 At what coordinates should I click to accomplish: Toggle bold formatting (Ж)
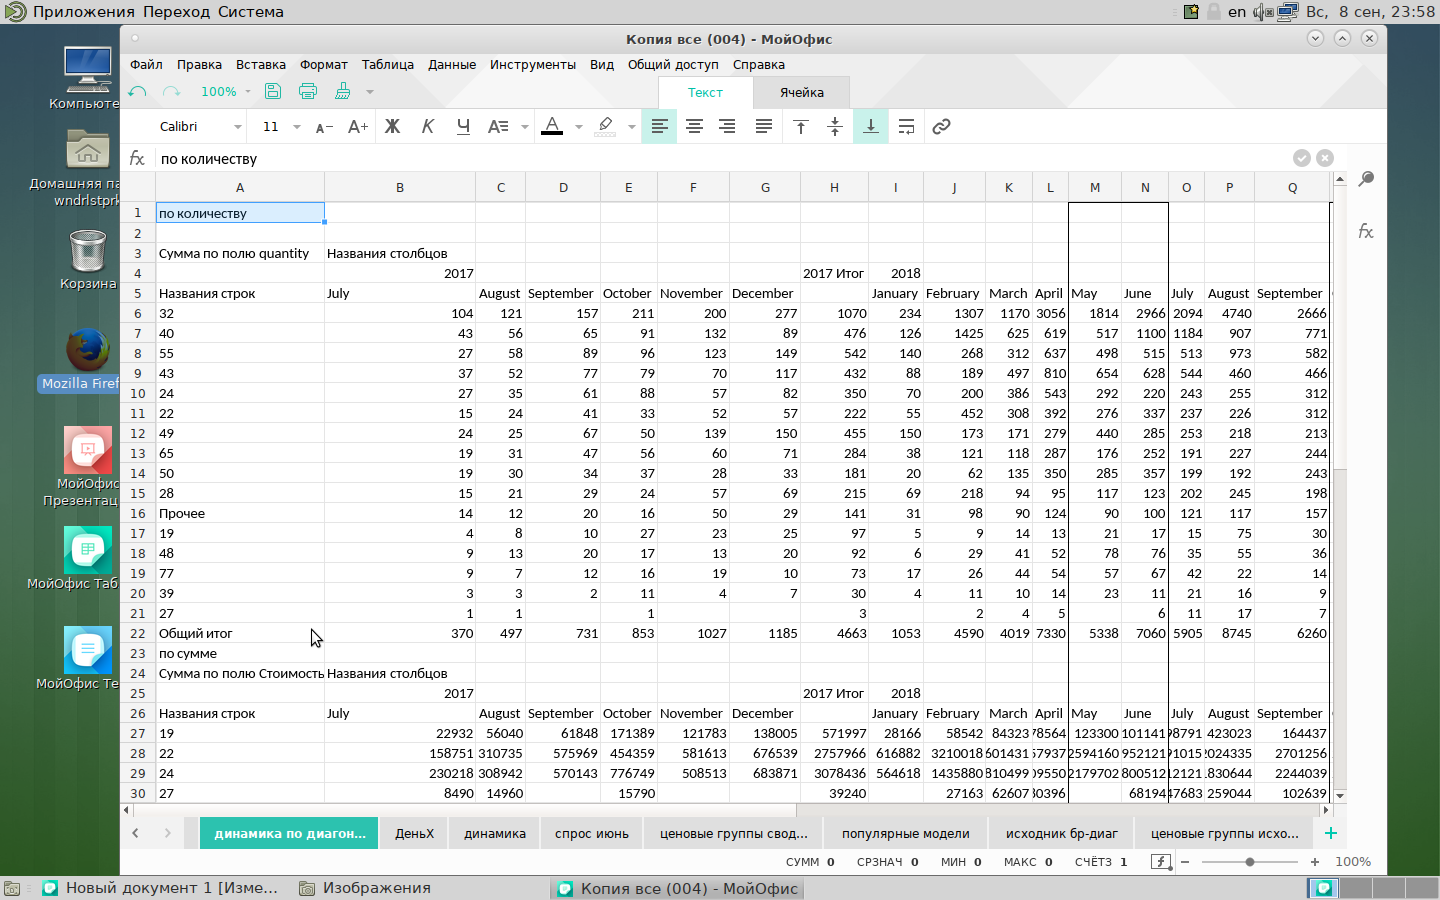(392, 127)
